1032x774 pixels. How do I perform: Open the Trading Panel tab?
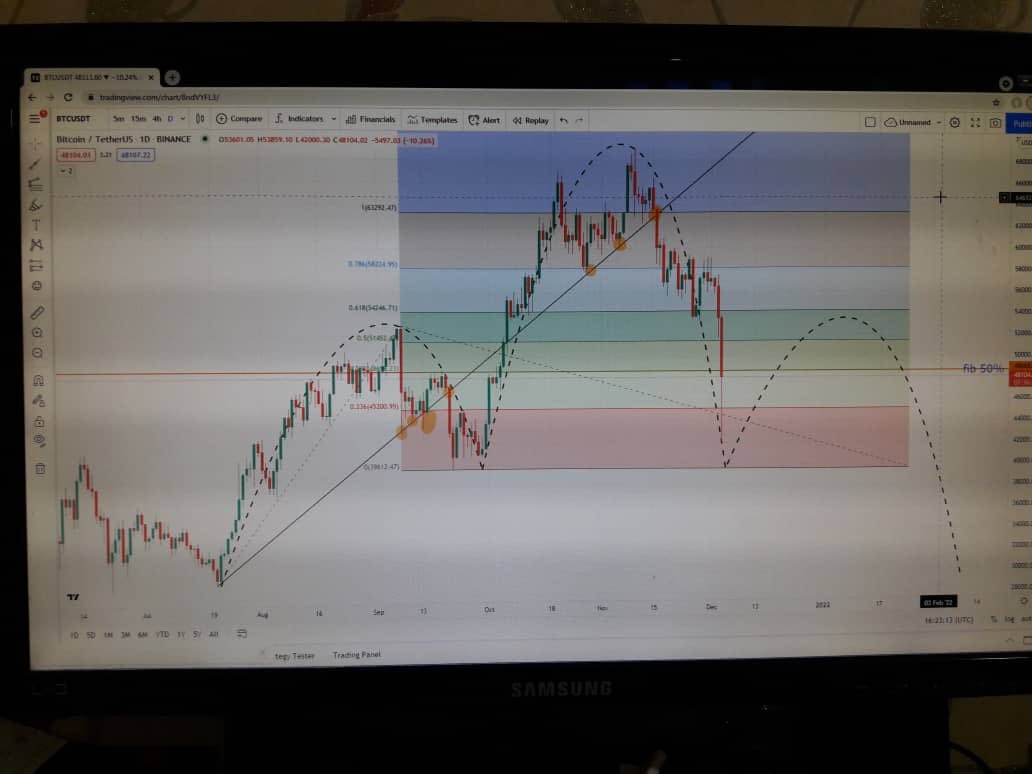point(357,655)
